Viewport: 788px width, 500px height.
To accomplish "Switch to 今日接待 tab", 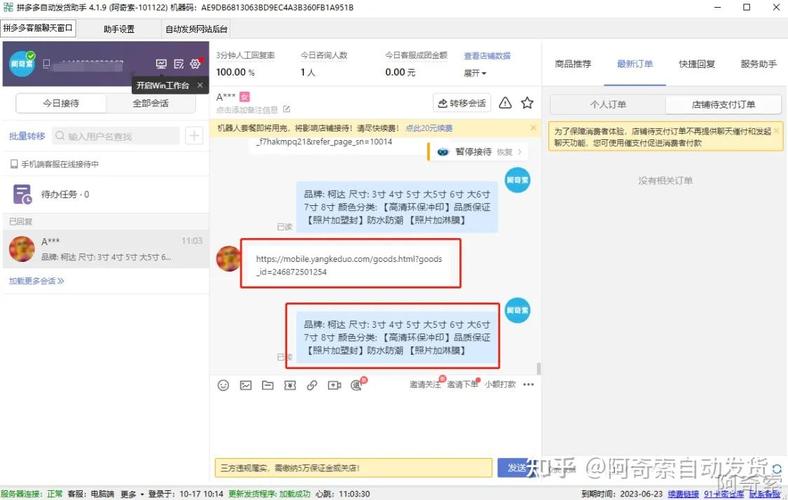I will pyautogui.click(x=61, y=104).
